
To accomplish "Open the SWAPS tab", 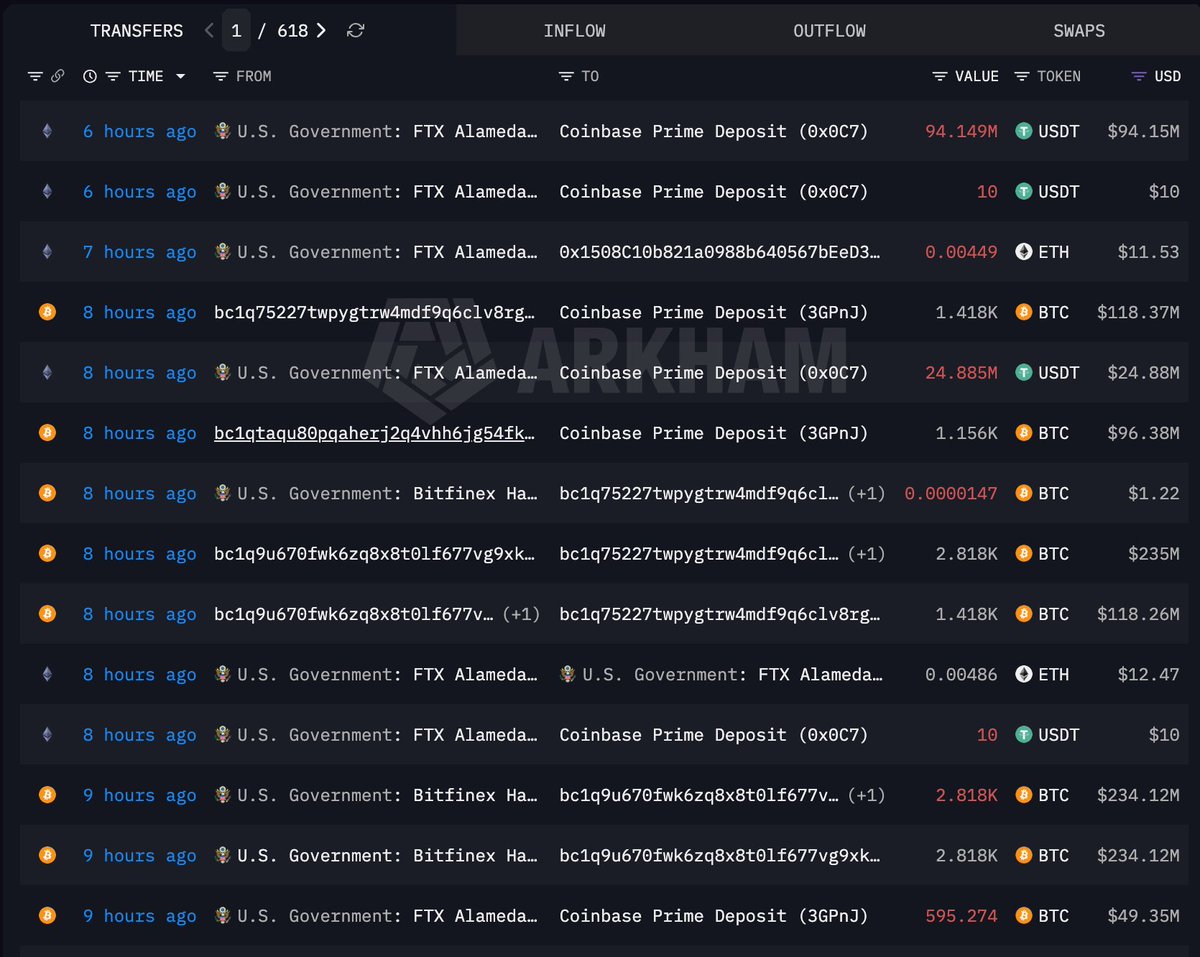I will pos(1079,31).
